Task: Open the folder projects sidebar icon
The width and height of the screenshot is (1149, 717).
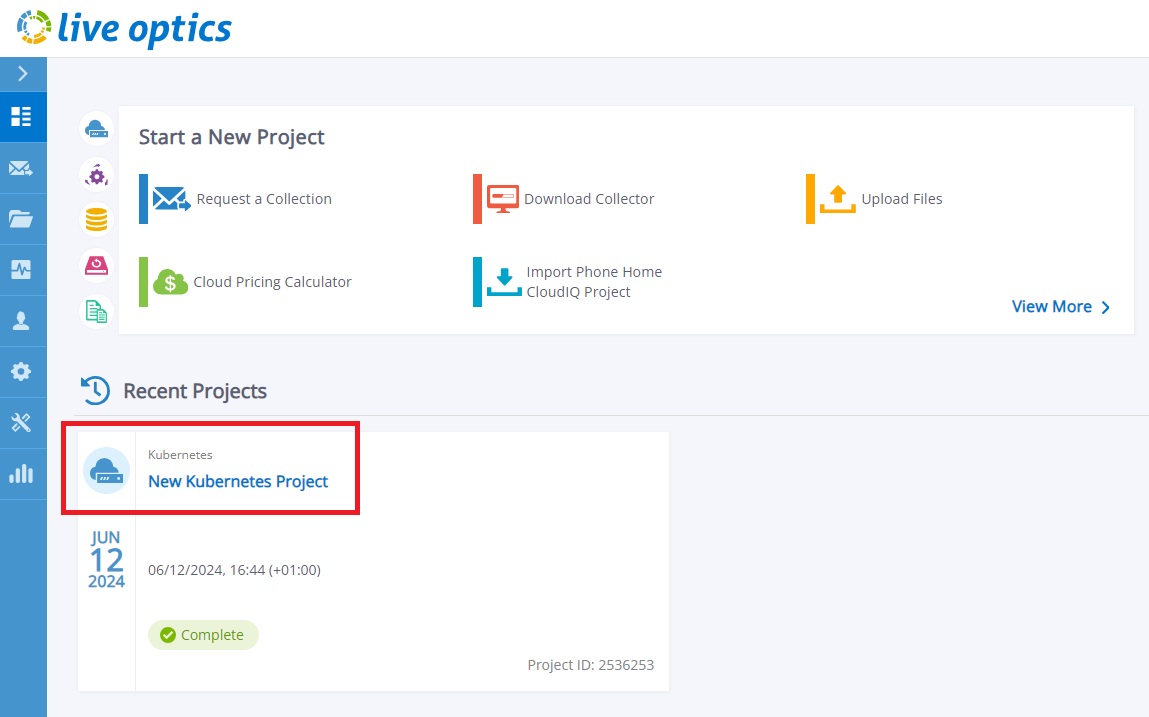Action: coord(22,219)
